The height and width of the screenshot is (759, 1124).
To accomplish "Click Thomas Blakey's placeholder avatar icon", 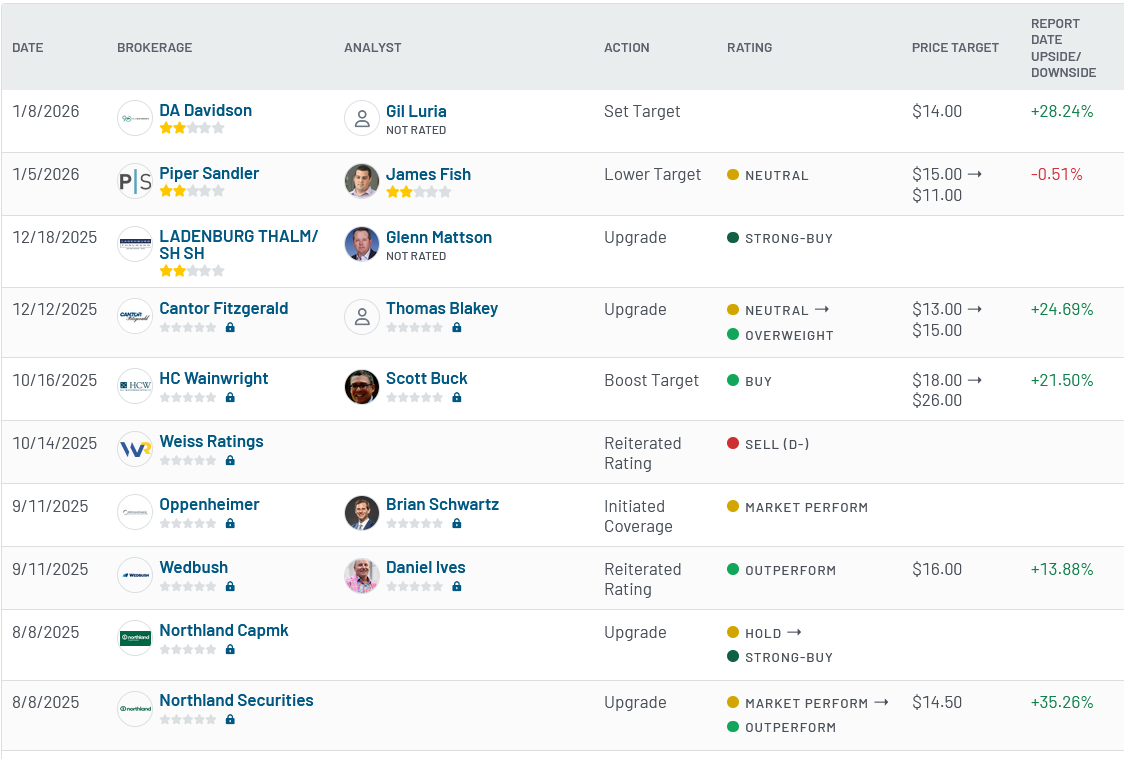I will coord(362,317).
